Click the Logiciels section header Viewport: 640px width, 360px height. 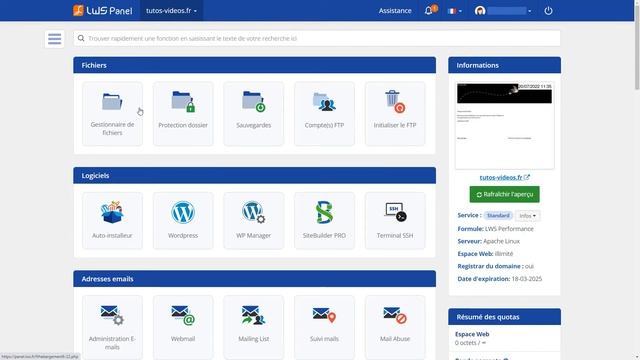pos(254,176)
